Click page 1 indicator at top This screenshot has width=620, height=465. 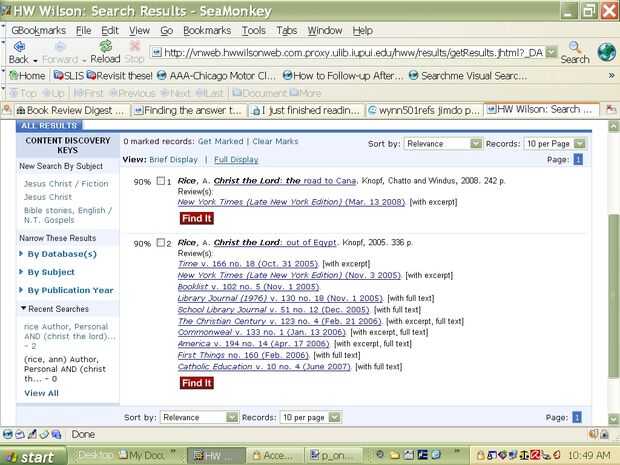coord(578,160)
